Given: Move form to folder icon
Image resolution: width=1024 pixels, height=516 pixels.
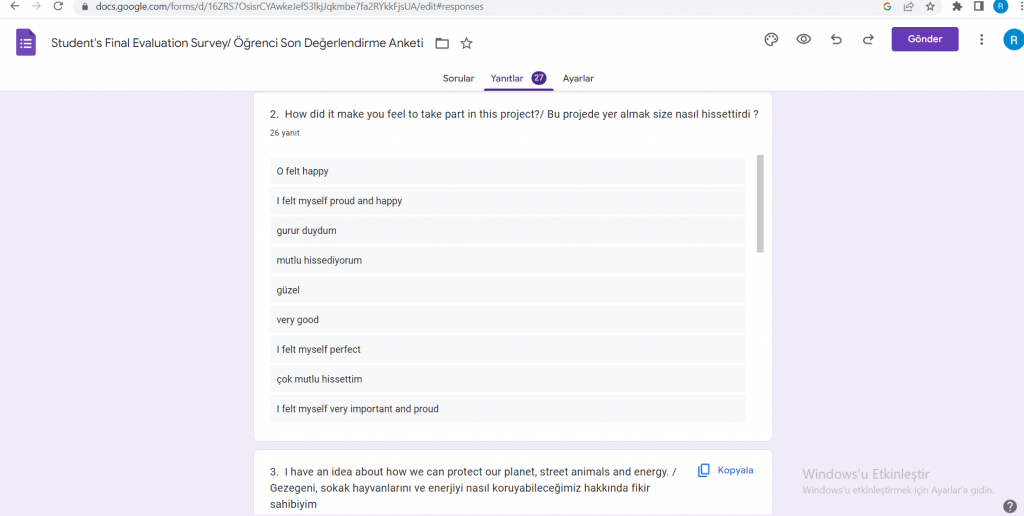Looking at the screenshot, I should point(442,43).
